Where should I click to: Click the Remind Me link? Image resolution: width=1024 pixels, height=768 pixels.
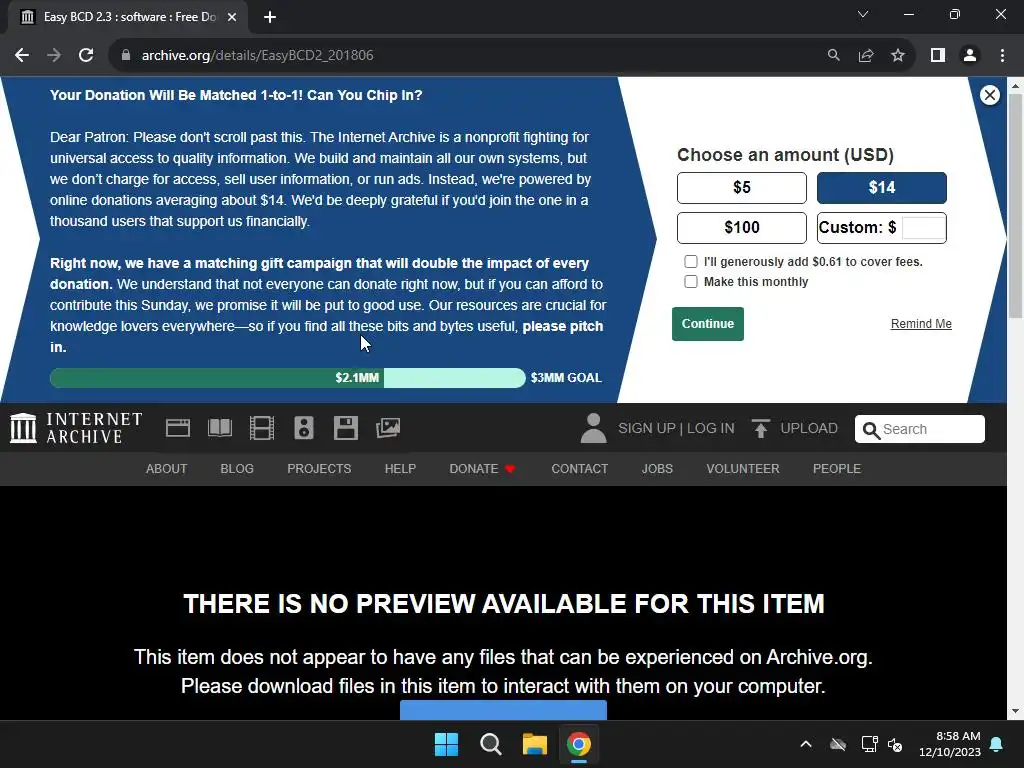pos(921,324)
